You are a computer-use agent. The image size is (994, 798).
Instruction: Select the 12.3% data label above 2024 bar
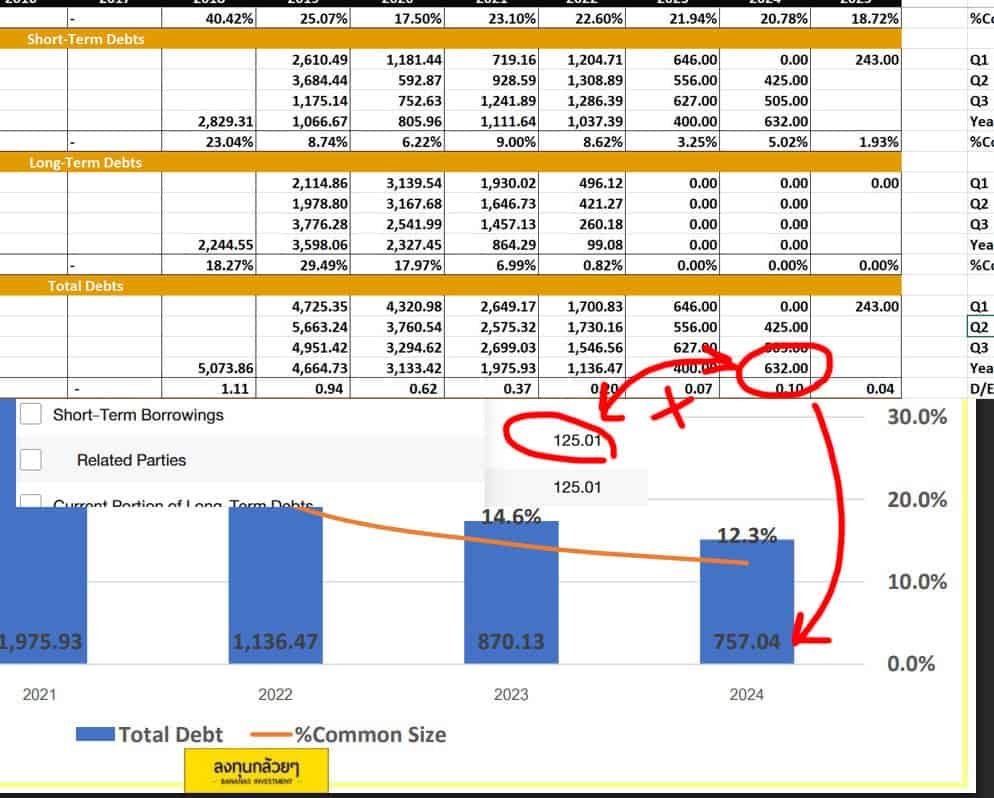click(746, 535)
